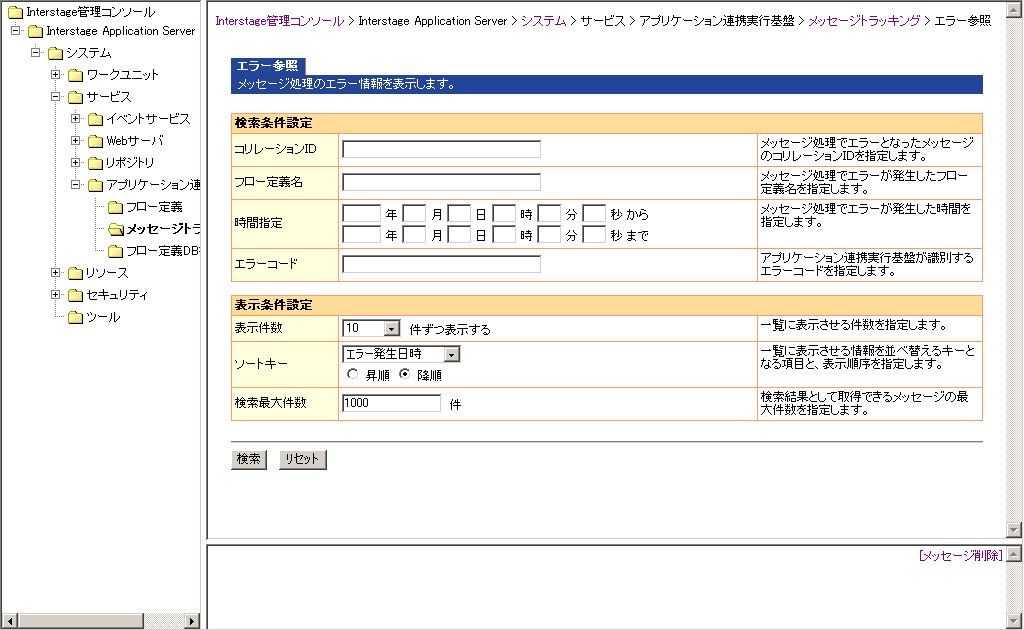1024x630 pixels.
Task: Click the リセット button
Action: coord(302,459)
